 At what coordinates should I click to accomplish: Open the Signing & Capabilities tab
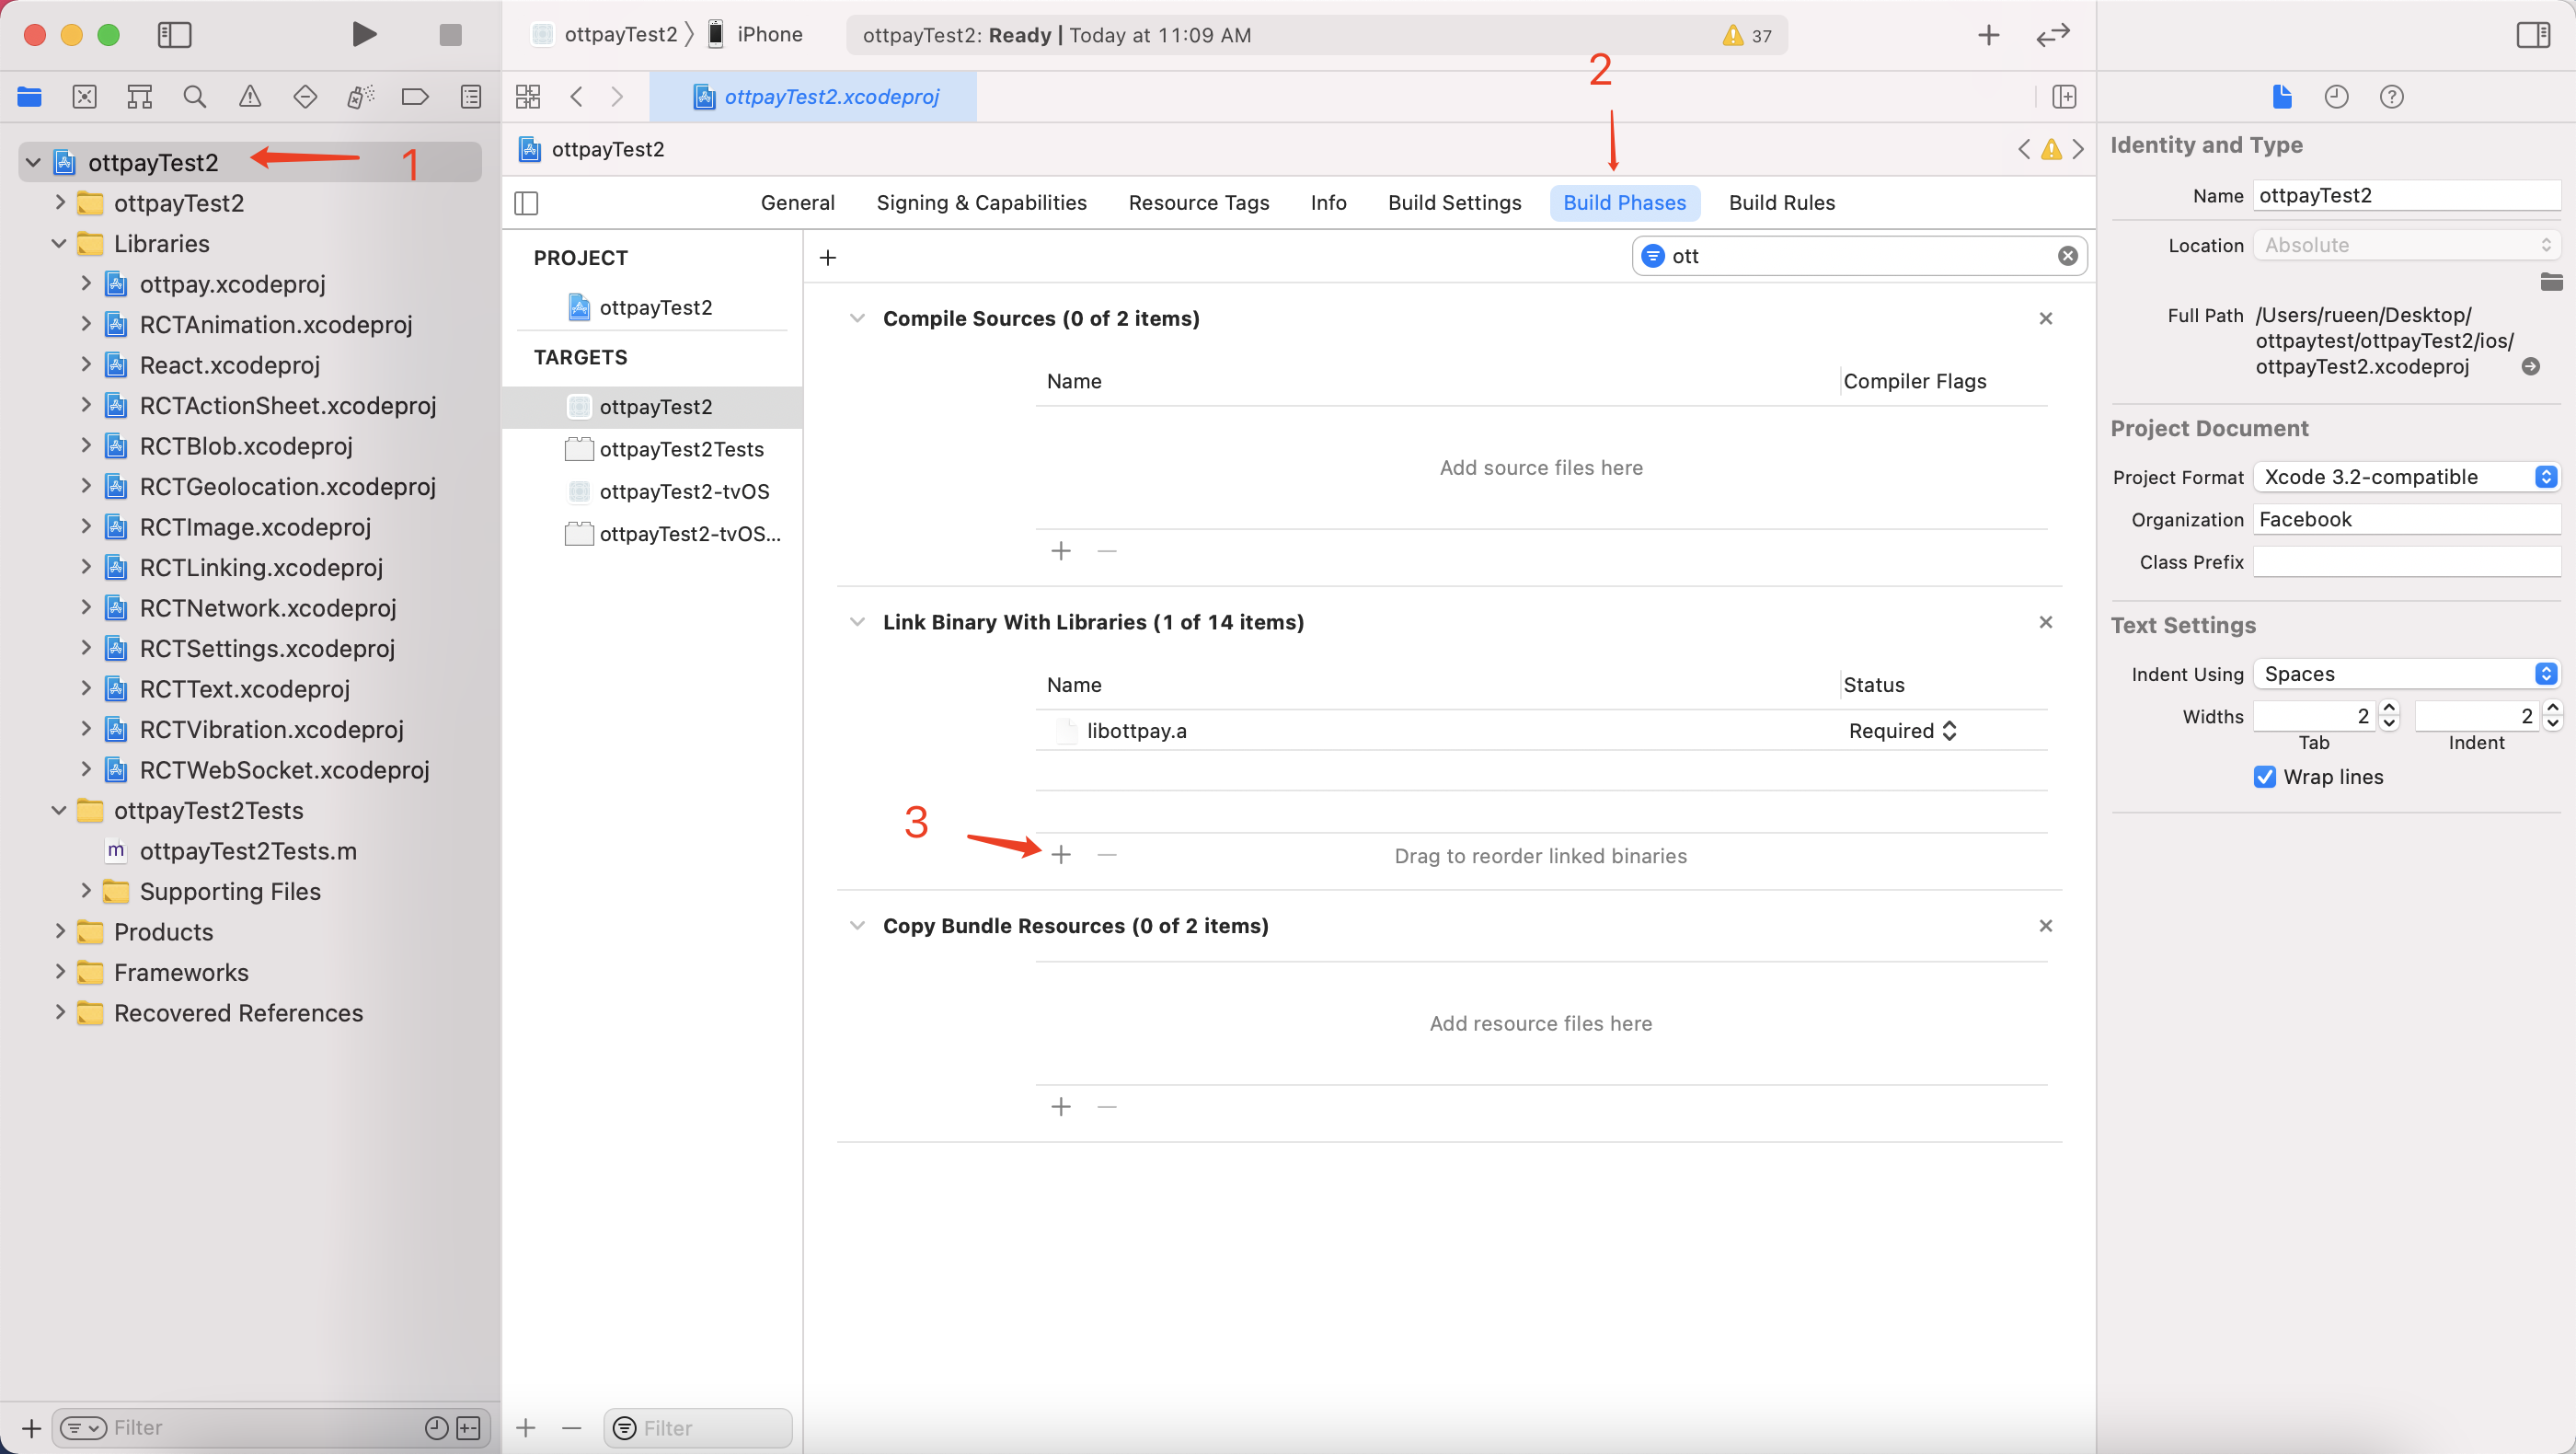coord(981,203)
